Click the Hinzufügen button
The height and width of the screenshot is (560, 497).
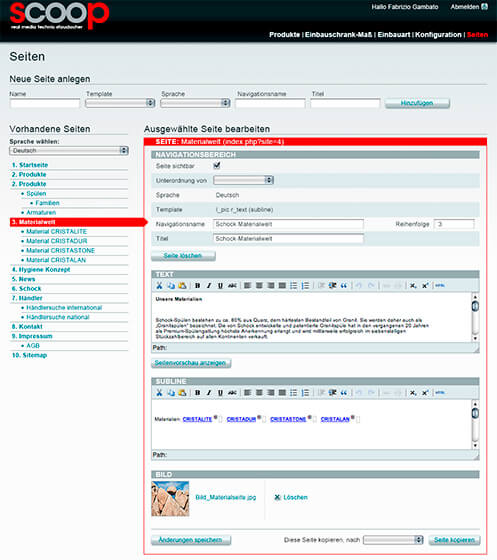tap(417, 103)
